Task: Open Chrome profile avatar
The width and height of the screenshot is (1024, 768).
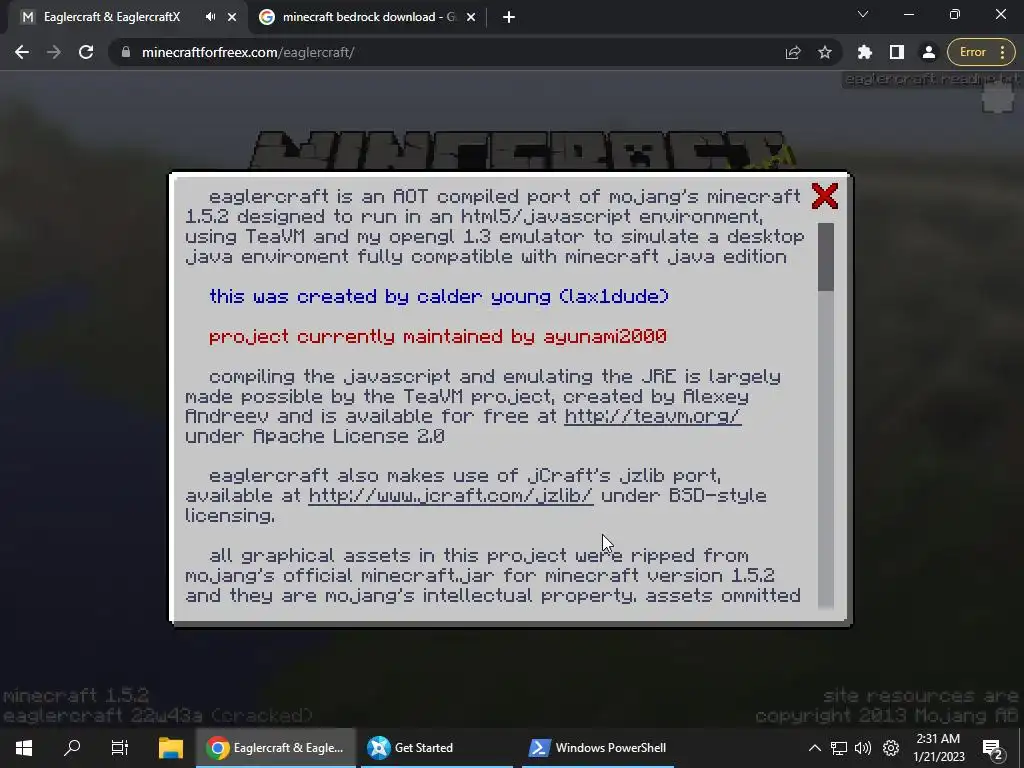Action: click(929, 52)
